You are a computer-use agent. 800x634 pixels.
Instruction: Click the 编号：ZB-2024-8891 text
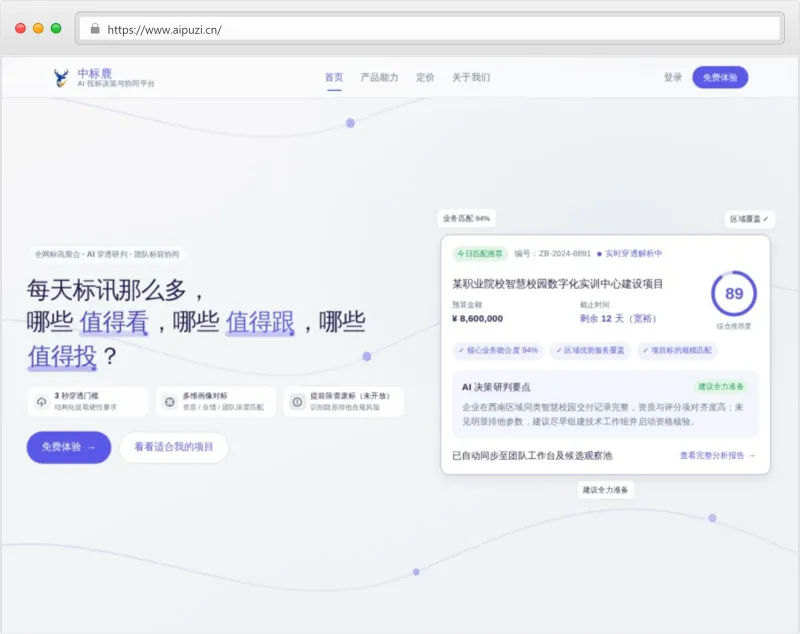click(552, 253)
